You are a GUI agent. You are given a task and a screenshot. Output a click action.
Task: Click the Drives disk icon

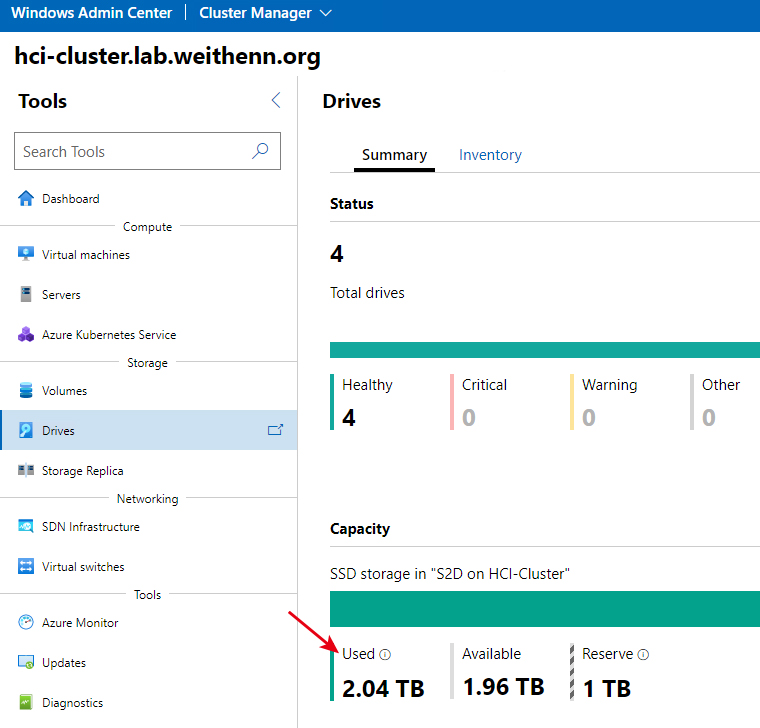26,430
